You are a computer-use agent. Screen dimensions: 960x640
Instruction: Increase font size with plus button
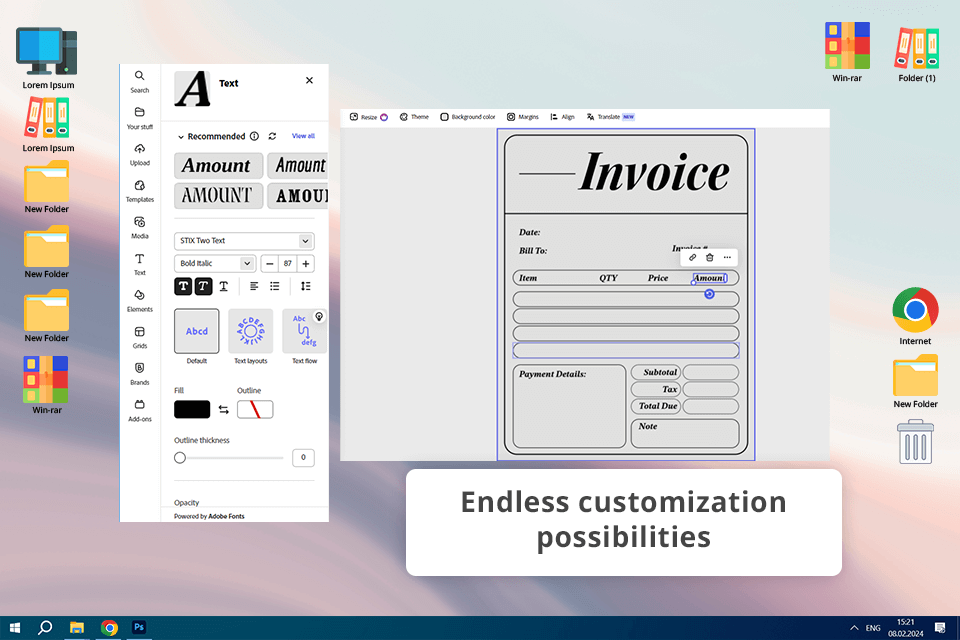[306, 263]
